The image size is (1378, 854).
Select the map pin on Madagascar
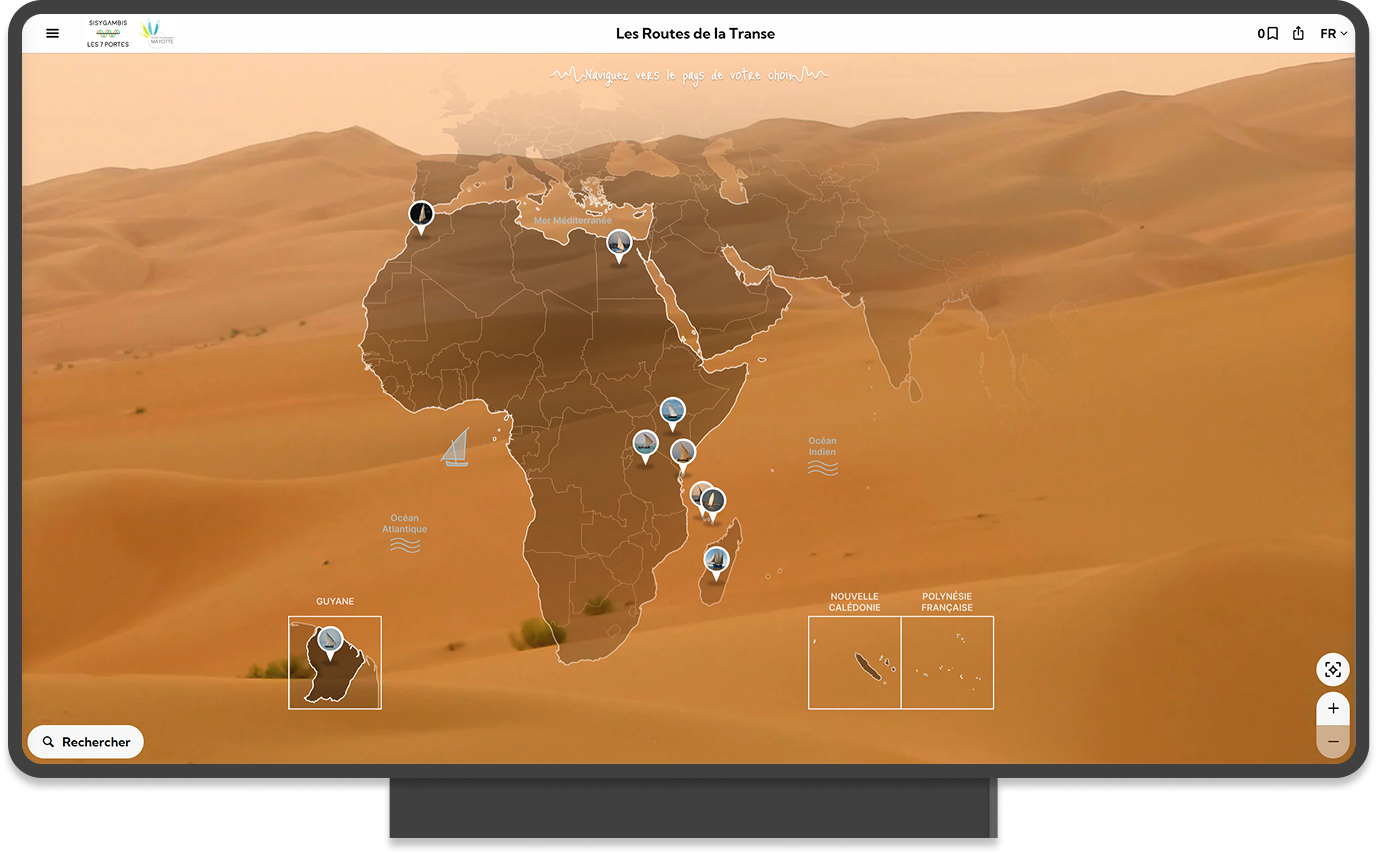pos(716,560)
